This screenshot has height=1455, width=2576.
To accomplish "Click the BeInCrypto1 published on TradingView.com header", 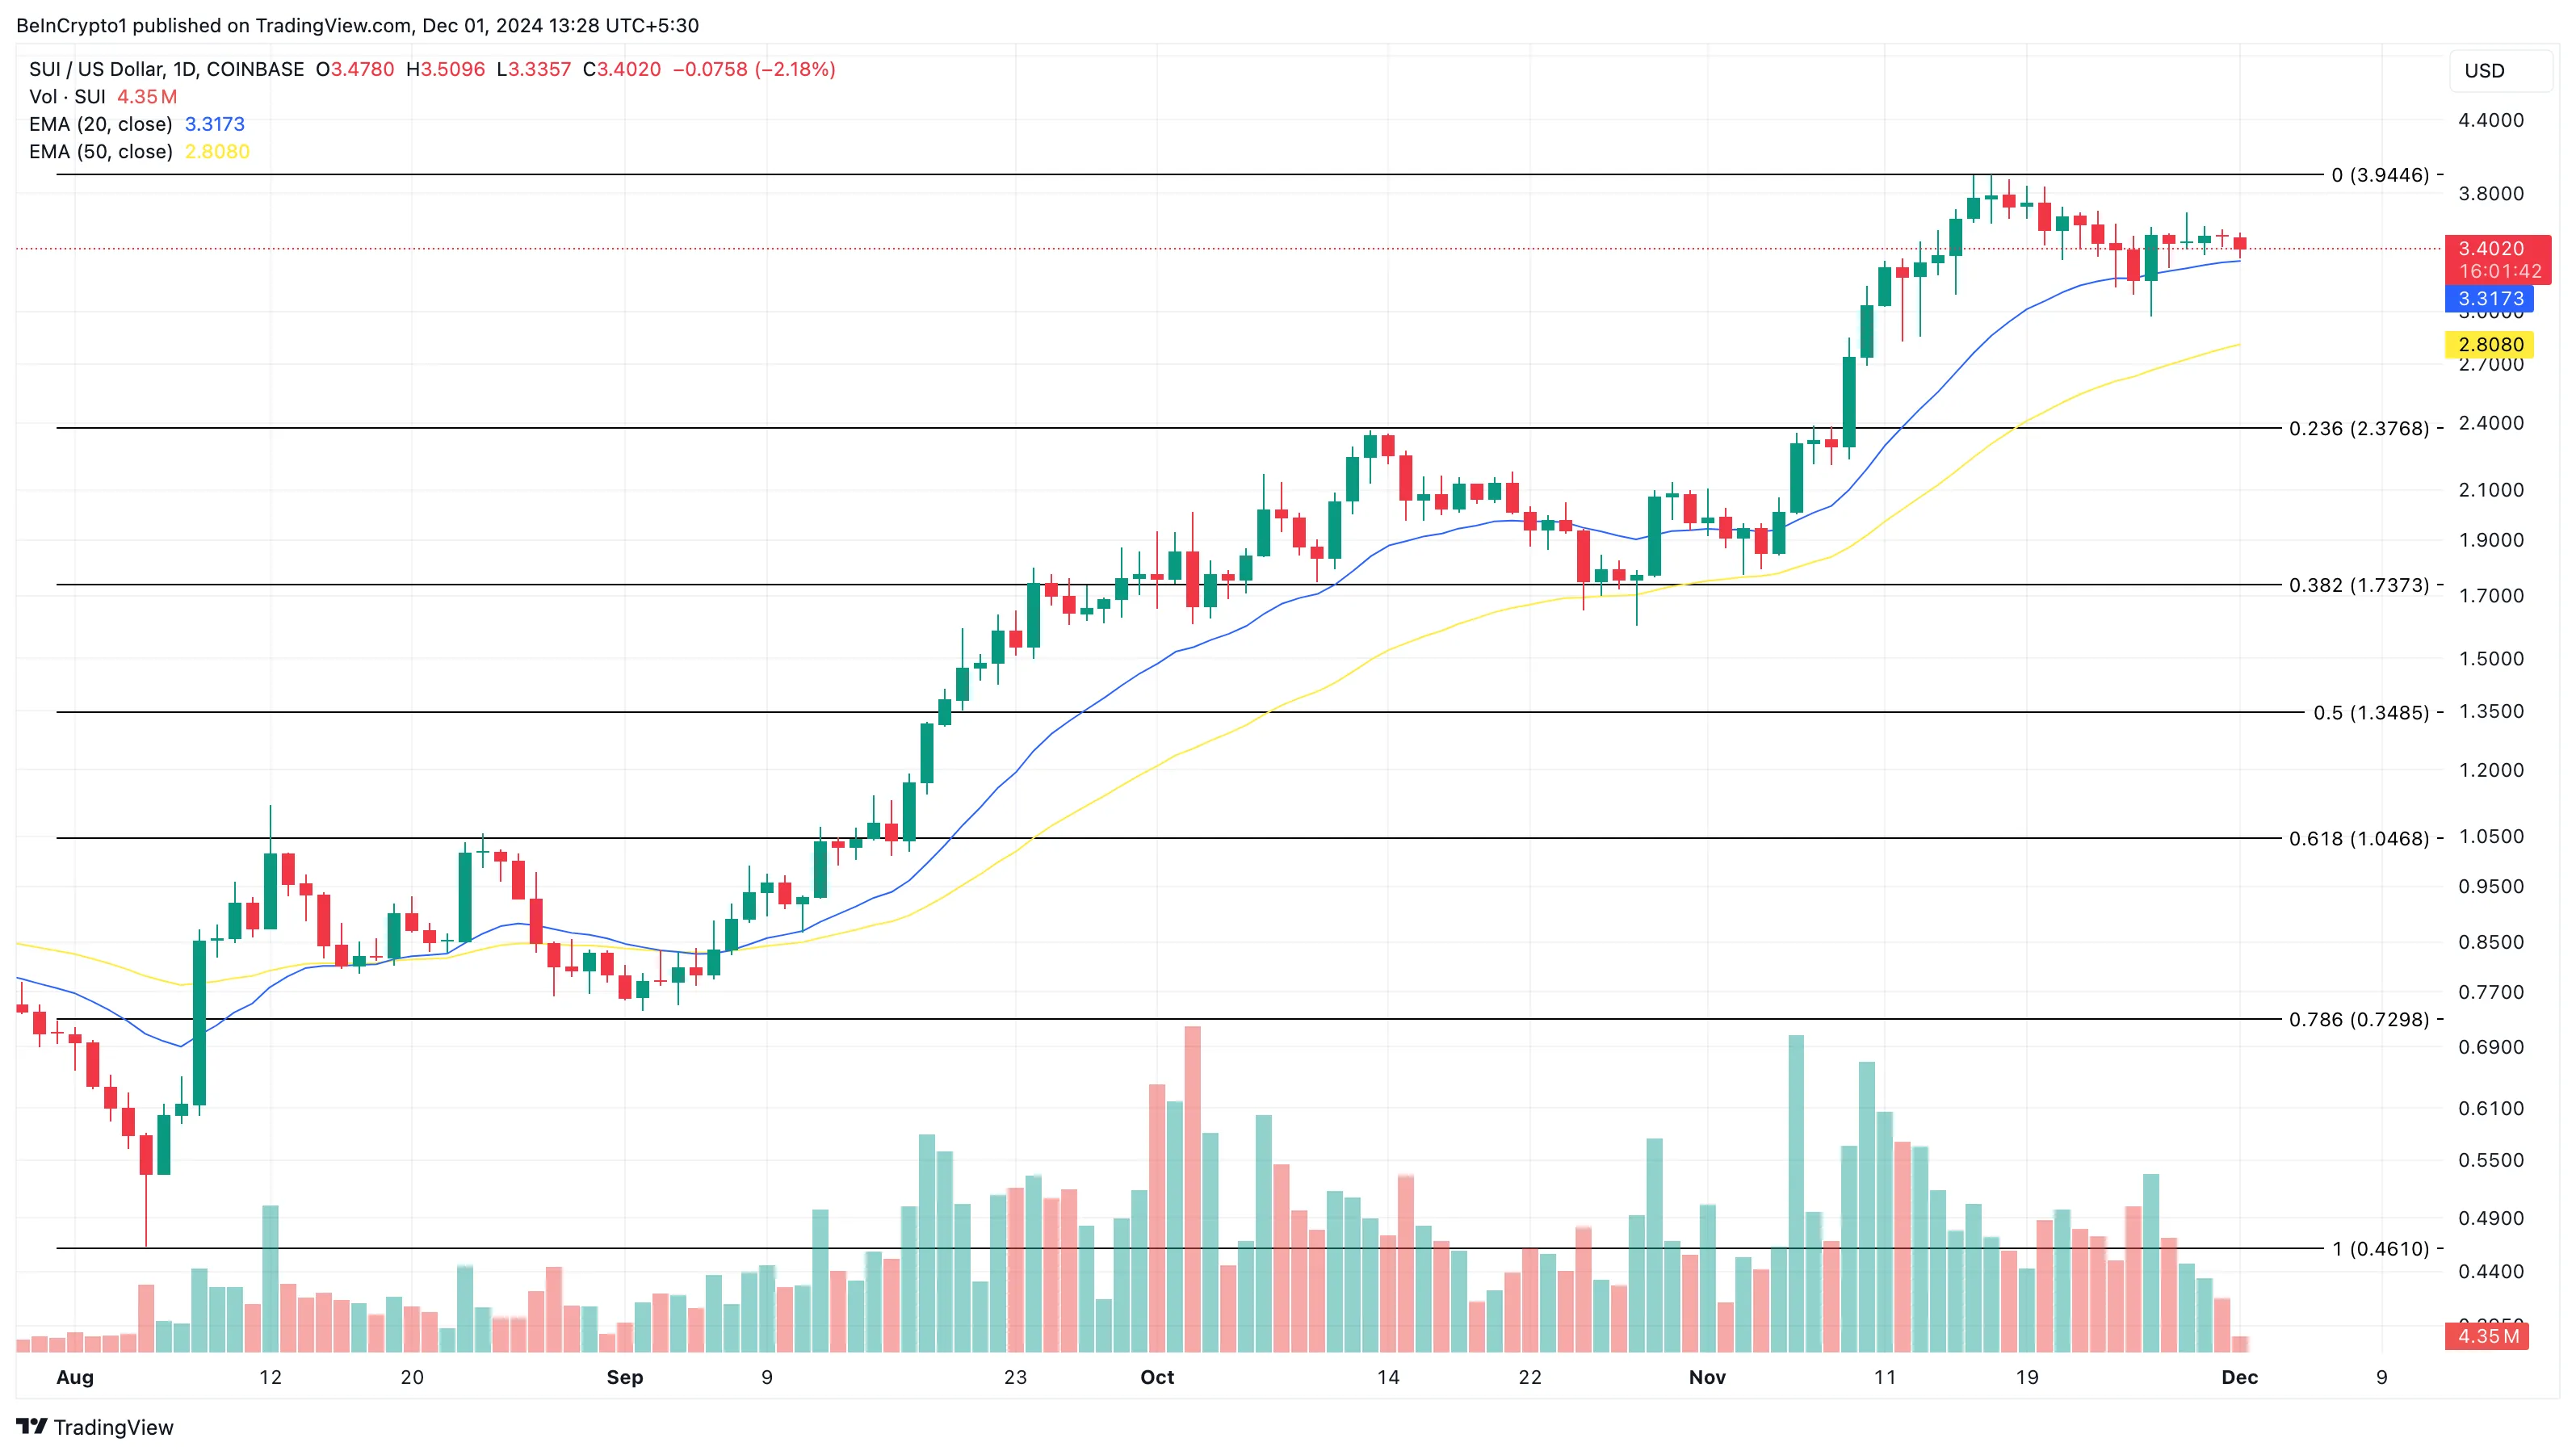I will click(357, 25).
